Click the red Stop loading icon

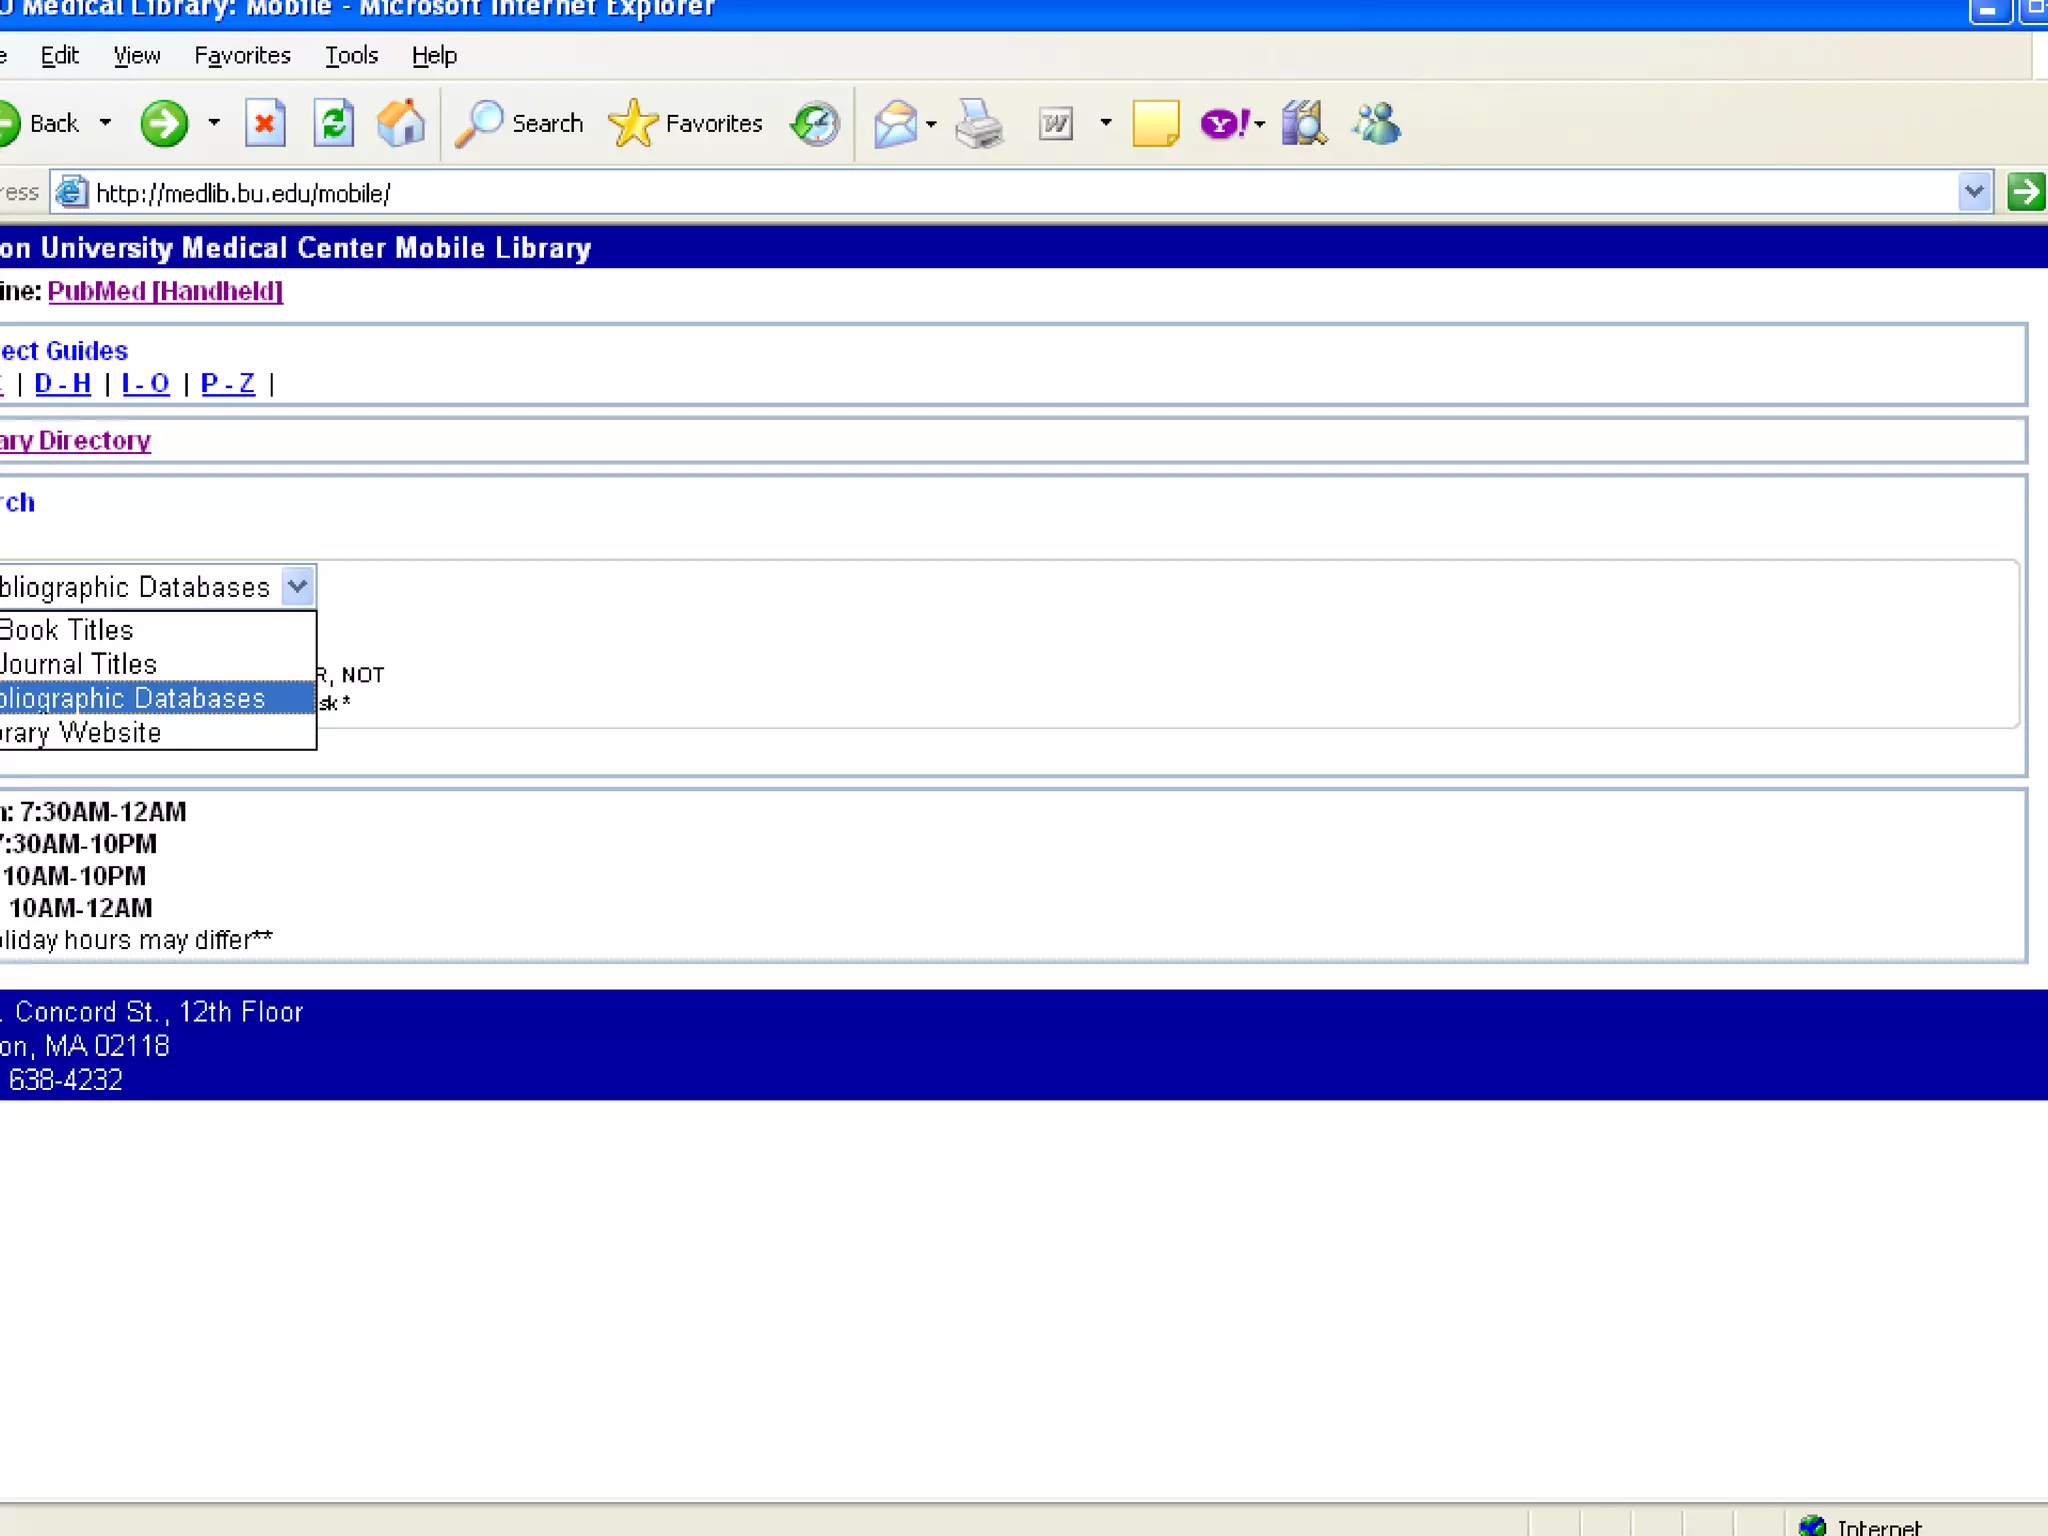[265, 124]
